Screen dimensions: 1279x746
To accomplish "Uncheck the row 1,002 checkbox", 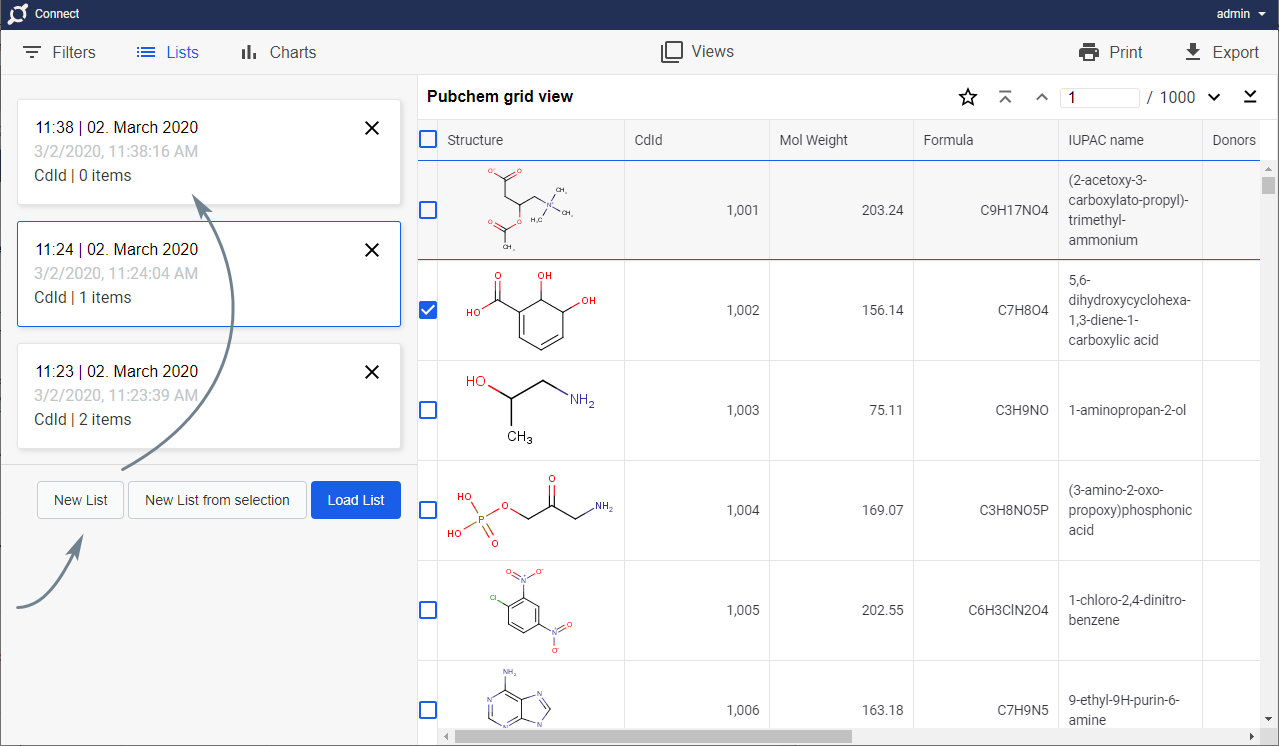I will (428, 310).
